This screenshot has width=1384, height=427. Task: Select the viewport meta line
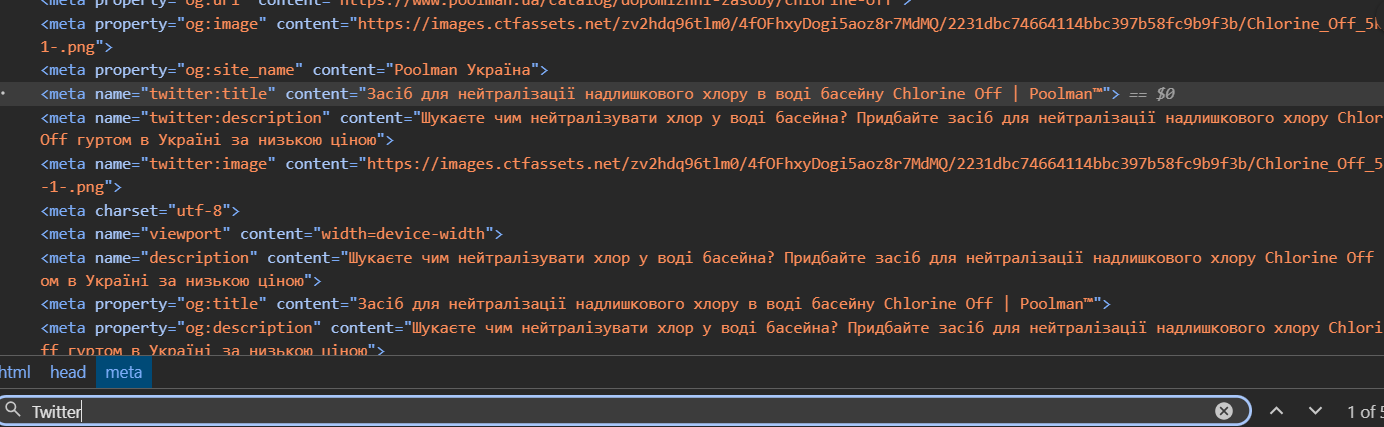coord(271,234)
